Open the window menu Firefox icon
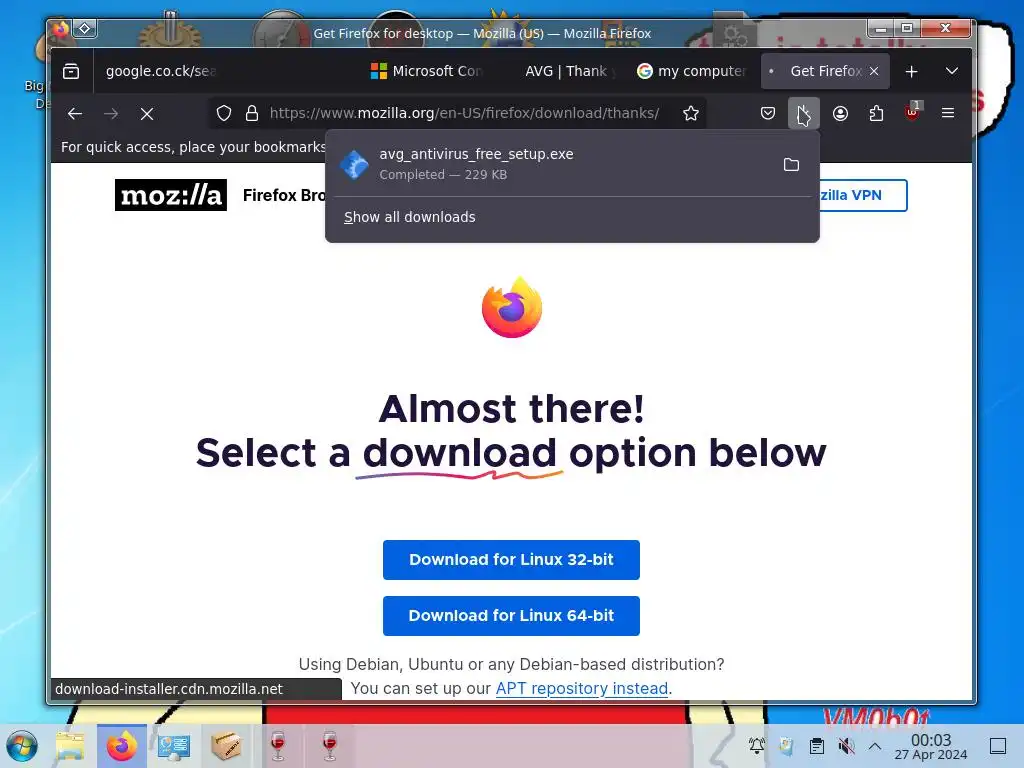This screenshot has width=1024, height=768. 61,29
